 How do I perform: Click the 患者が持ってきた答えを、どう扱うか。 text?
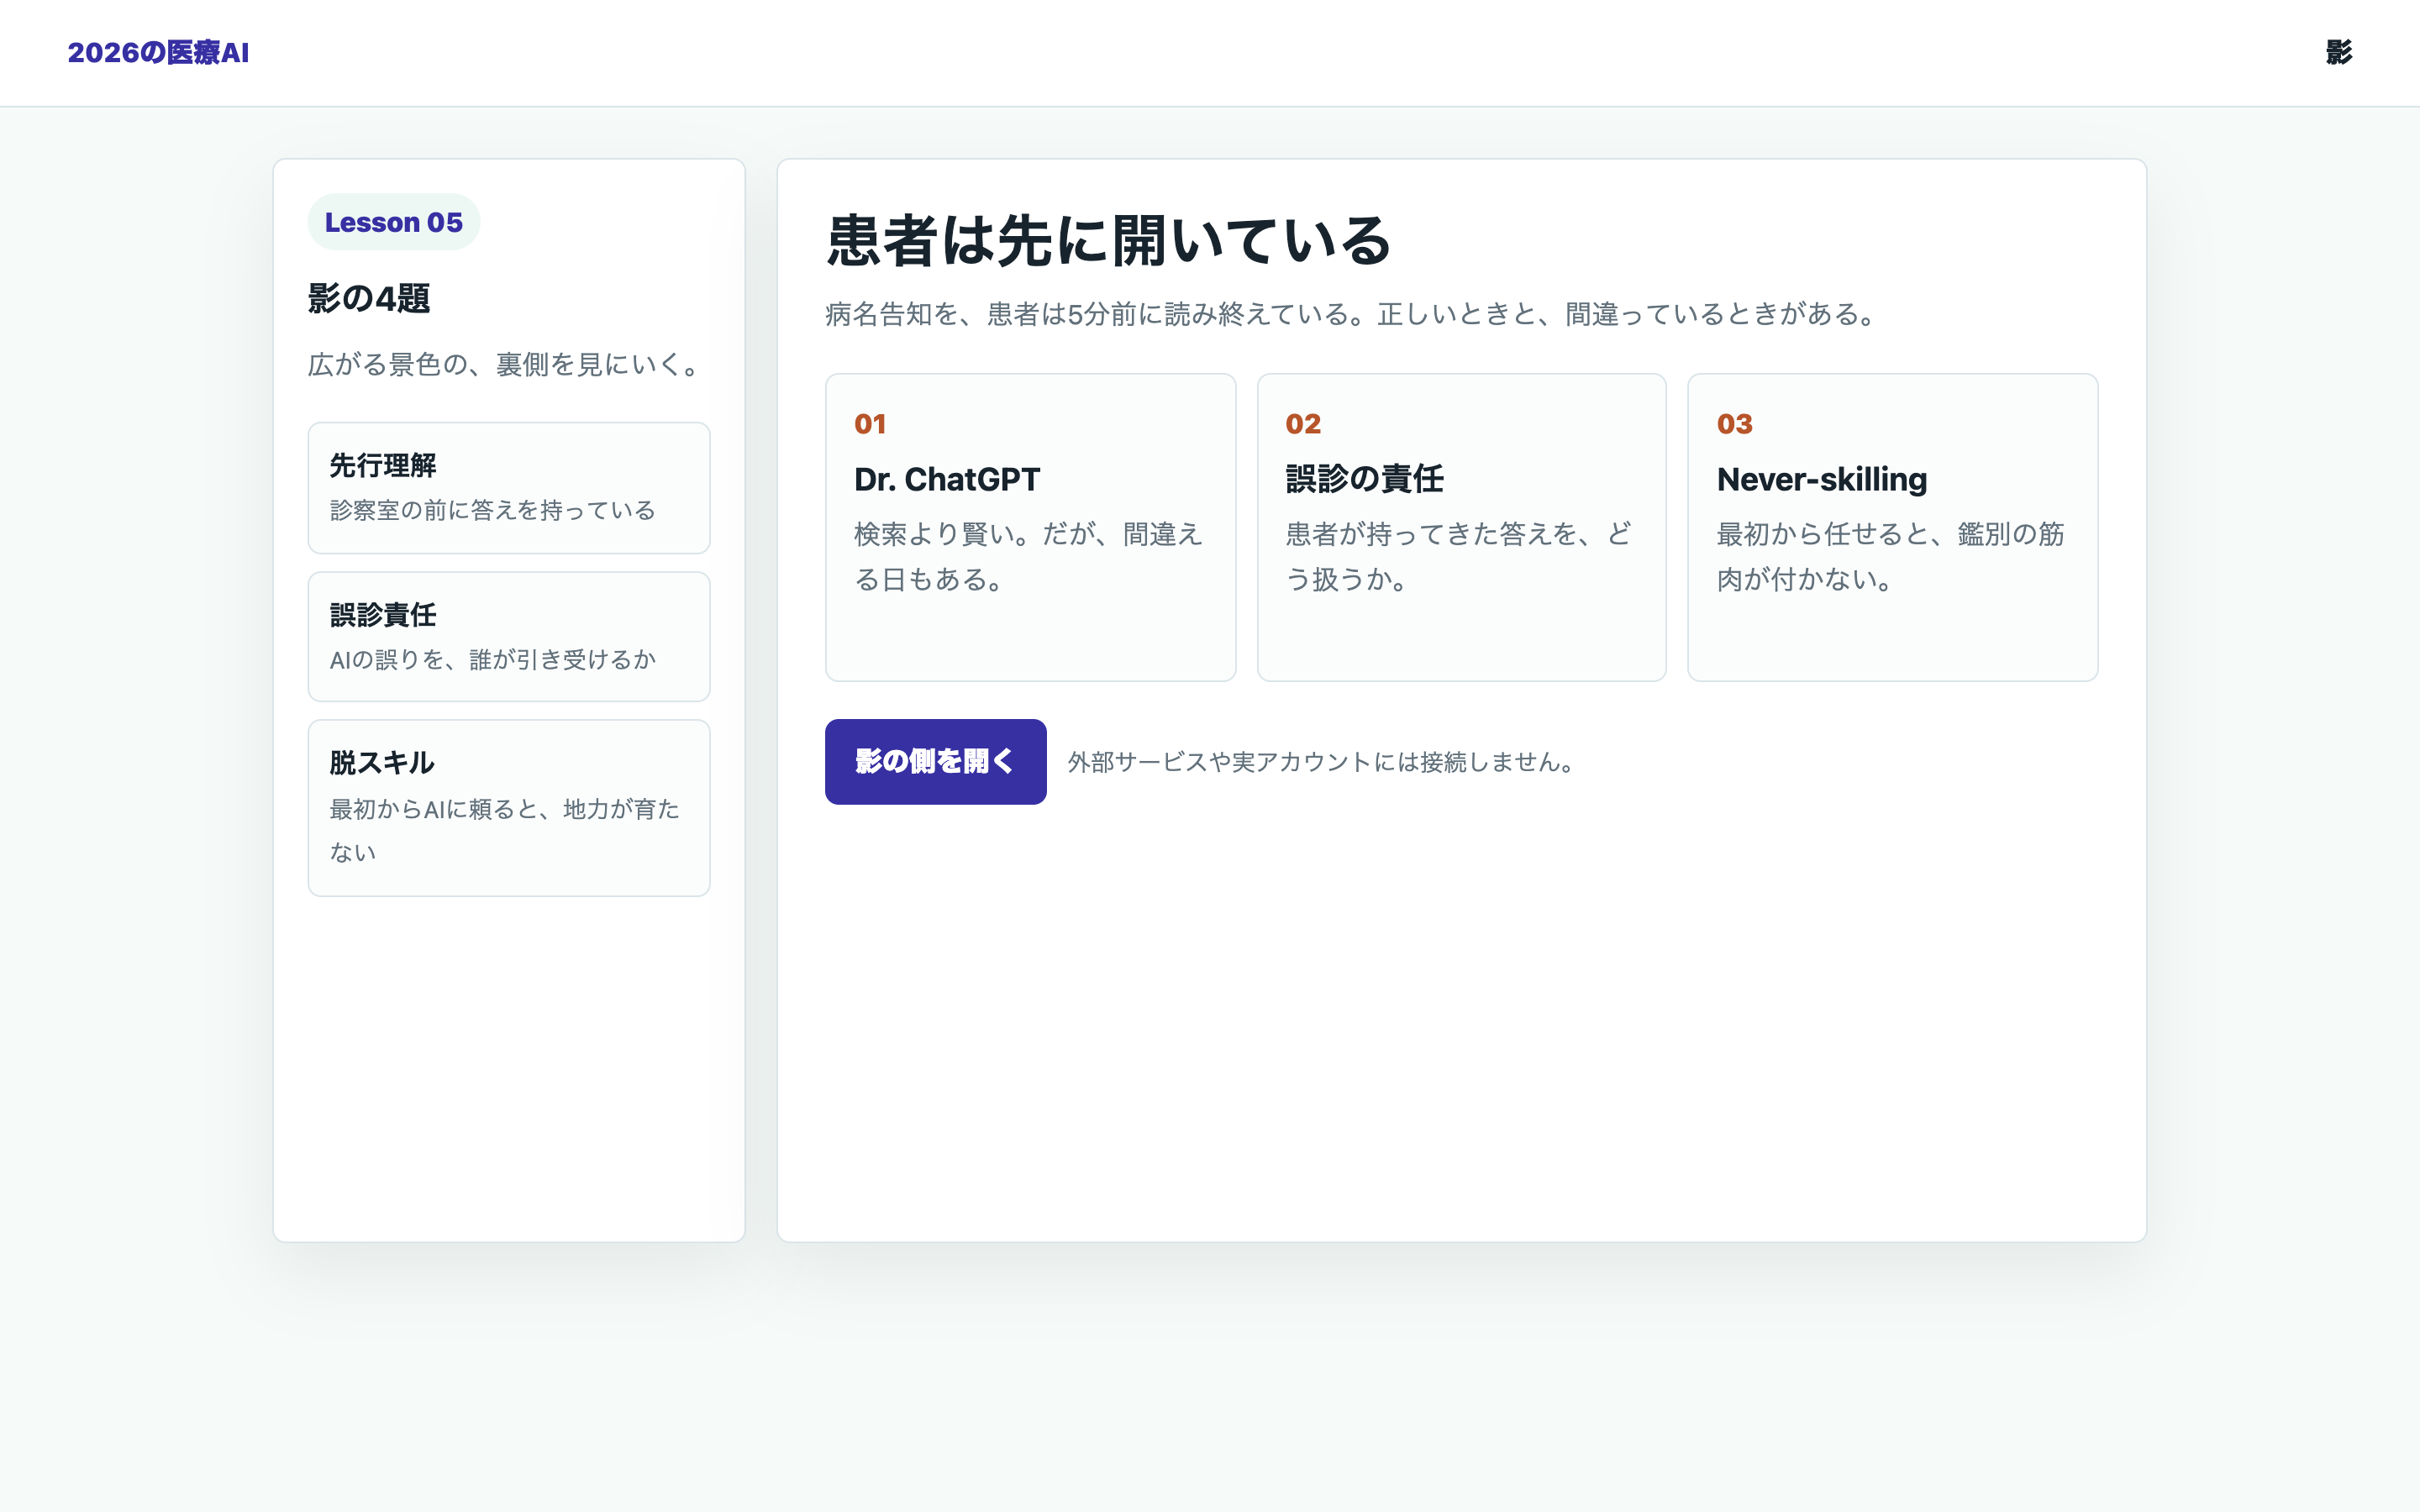1459,557
